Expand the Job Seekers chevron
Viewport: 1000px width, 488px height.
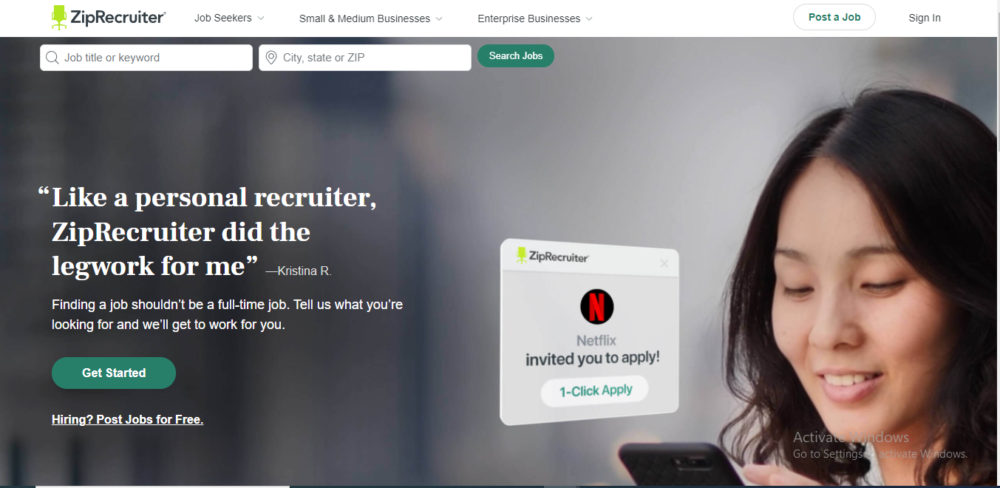pyautogui.click(x=260, y=18)
